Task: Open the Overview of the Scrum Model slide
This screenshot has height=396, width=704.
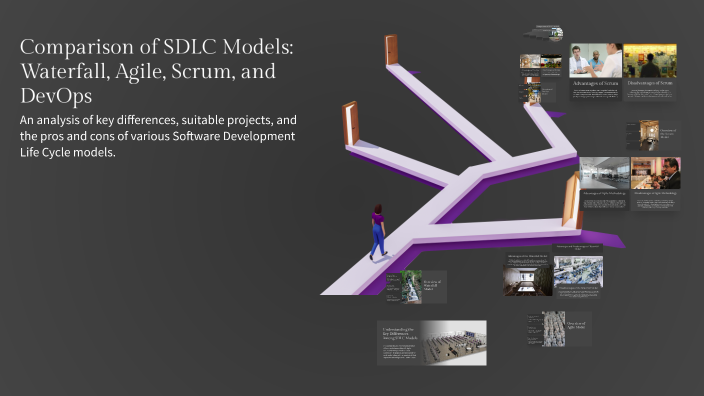Action: (654, 135)
